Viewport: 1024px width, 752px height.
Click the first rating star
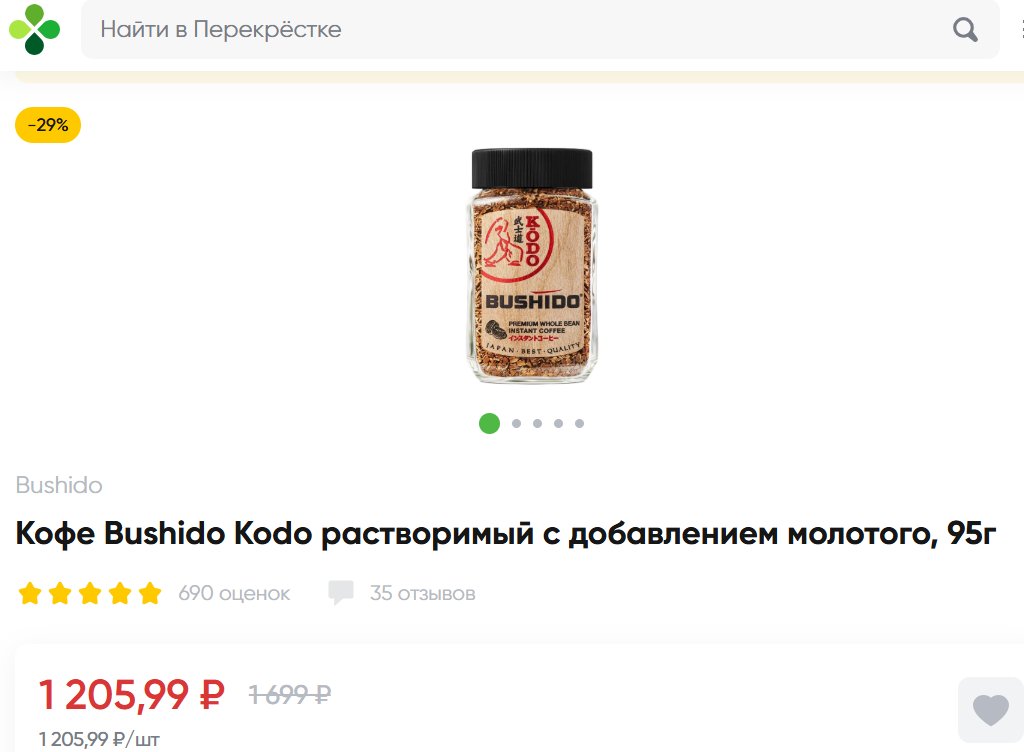[30, 593]
